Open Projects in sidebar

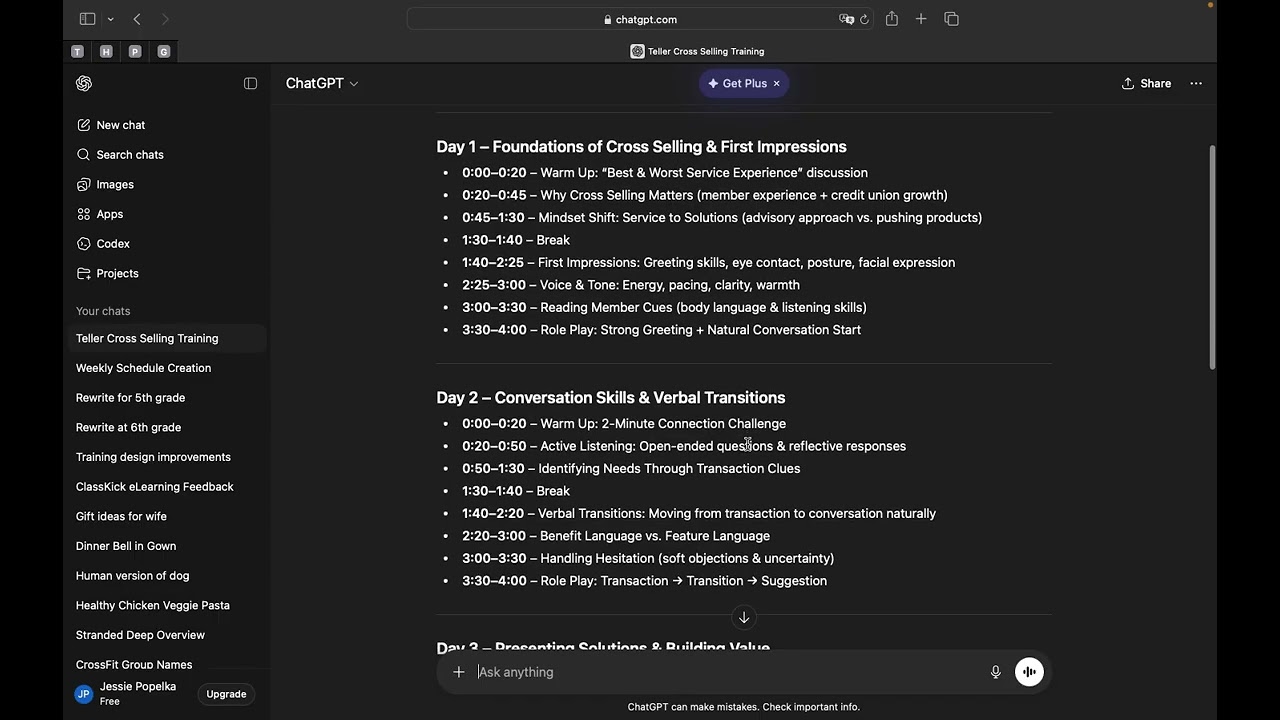coord(106,274)
